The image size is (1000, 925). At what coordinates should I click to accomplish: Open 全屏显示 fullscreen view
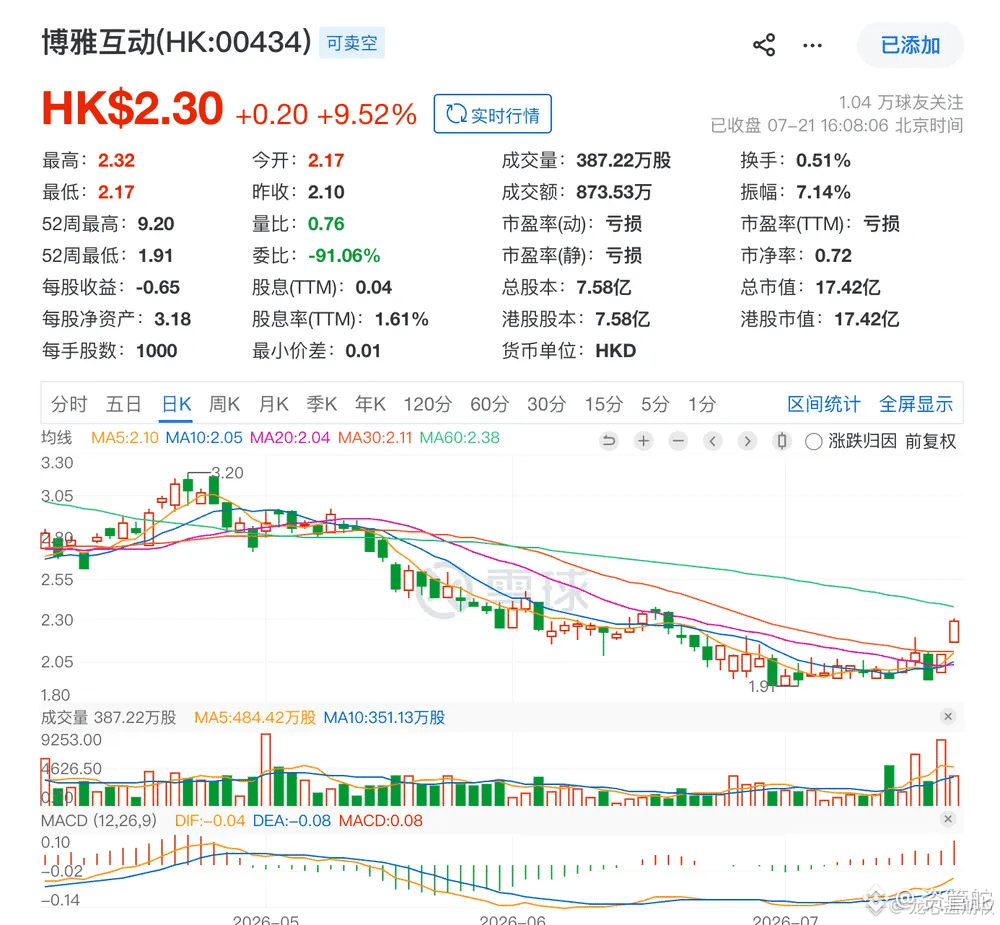[916, 404]
